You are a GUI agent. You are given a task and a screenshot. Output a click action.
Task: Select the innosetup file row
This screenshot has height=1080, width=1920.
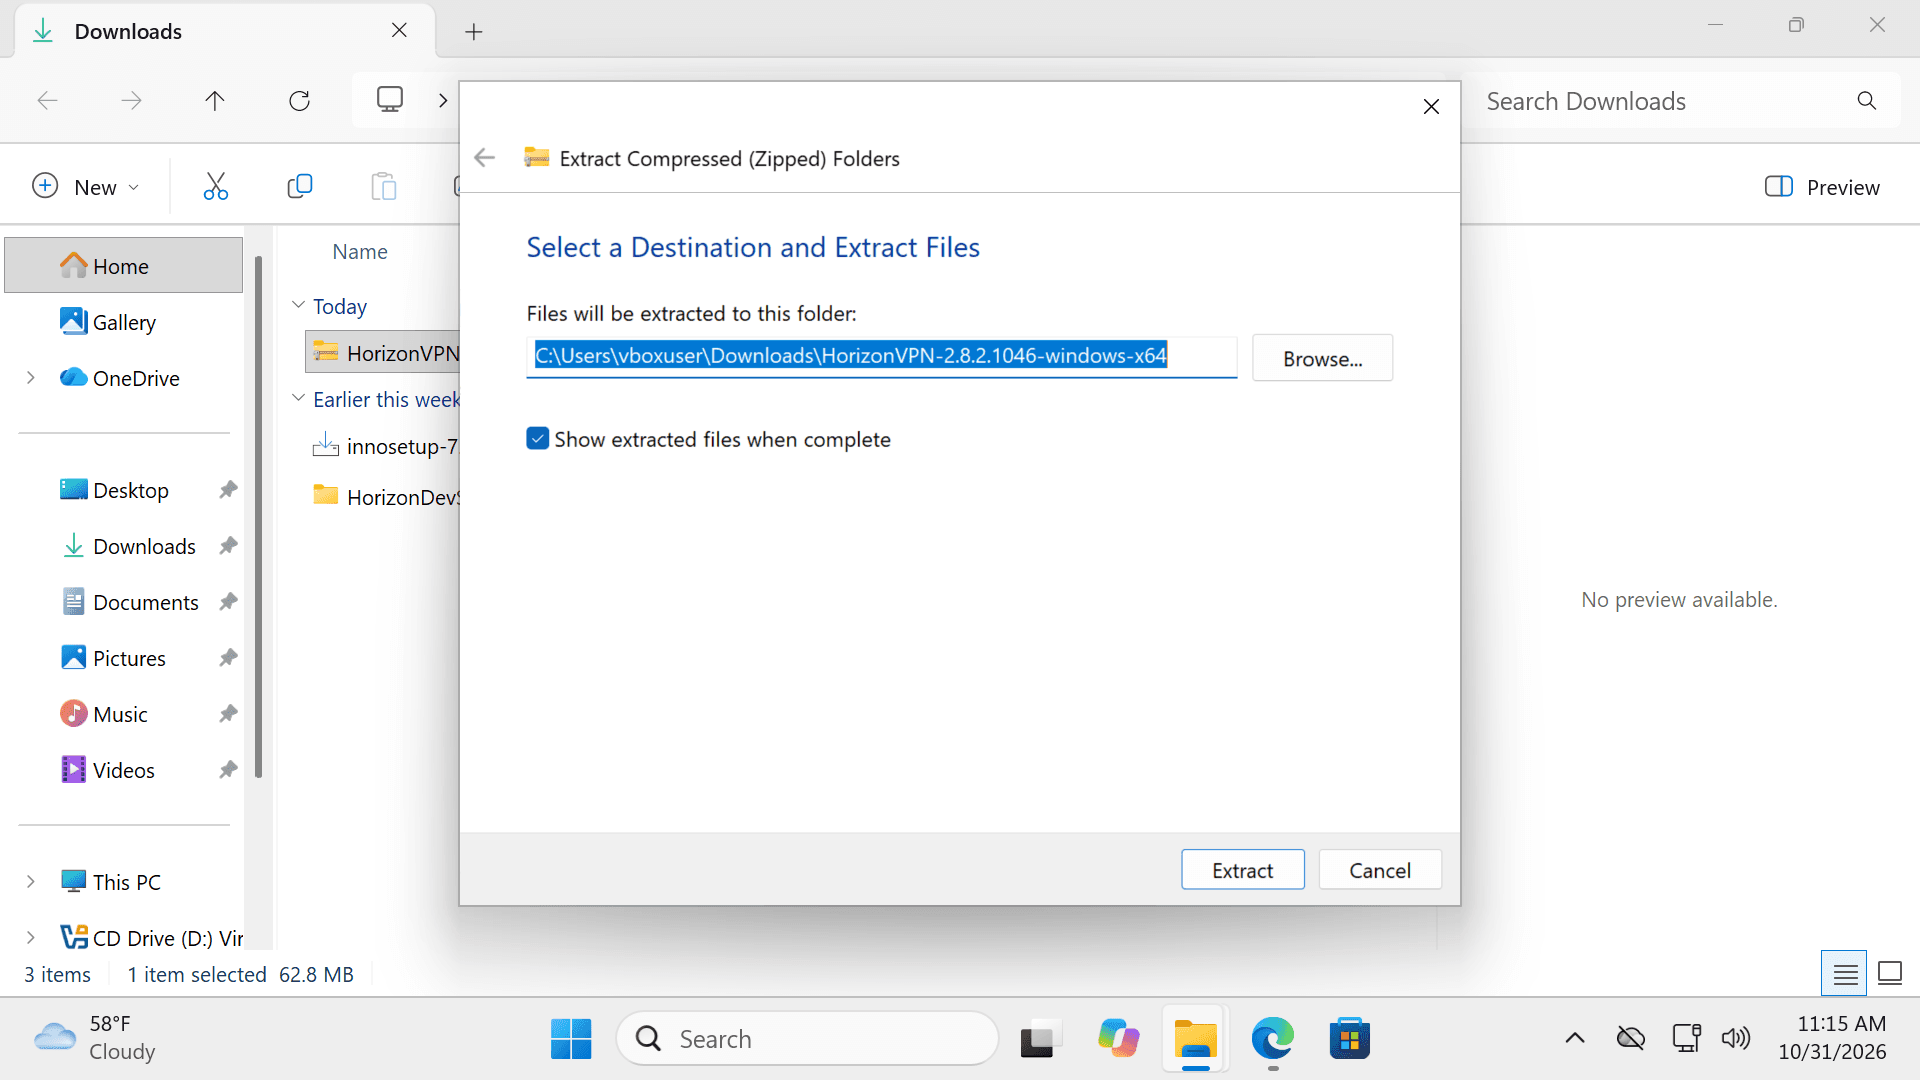point(385,446)
